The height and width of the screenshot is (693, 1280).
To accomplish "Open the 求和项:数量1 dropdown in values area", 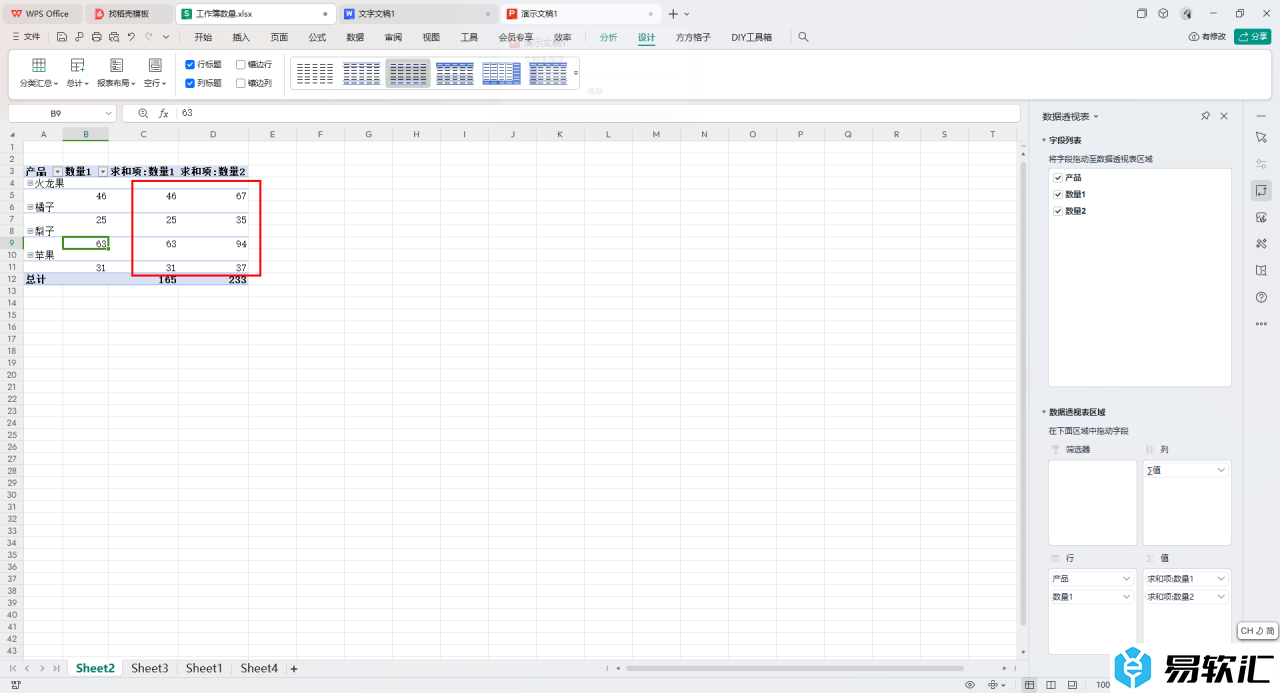I will (1222, 579).
